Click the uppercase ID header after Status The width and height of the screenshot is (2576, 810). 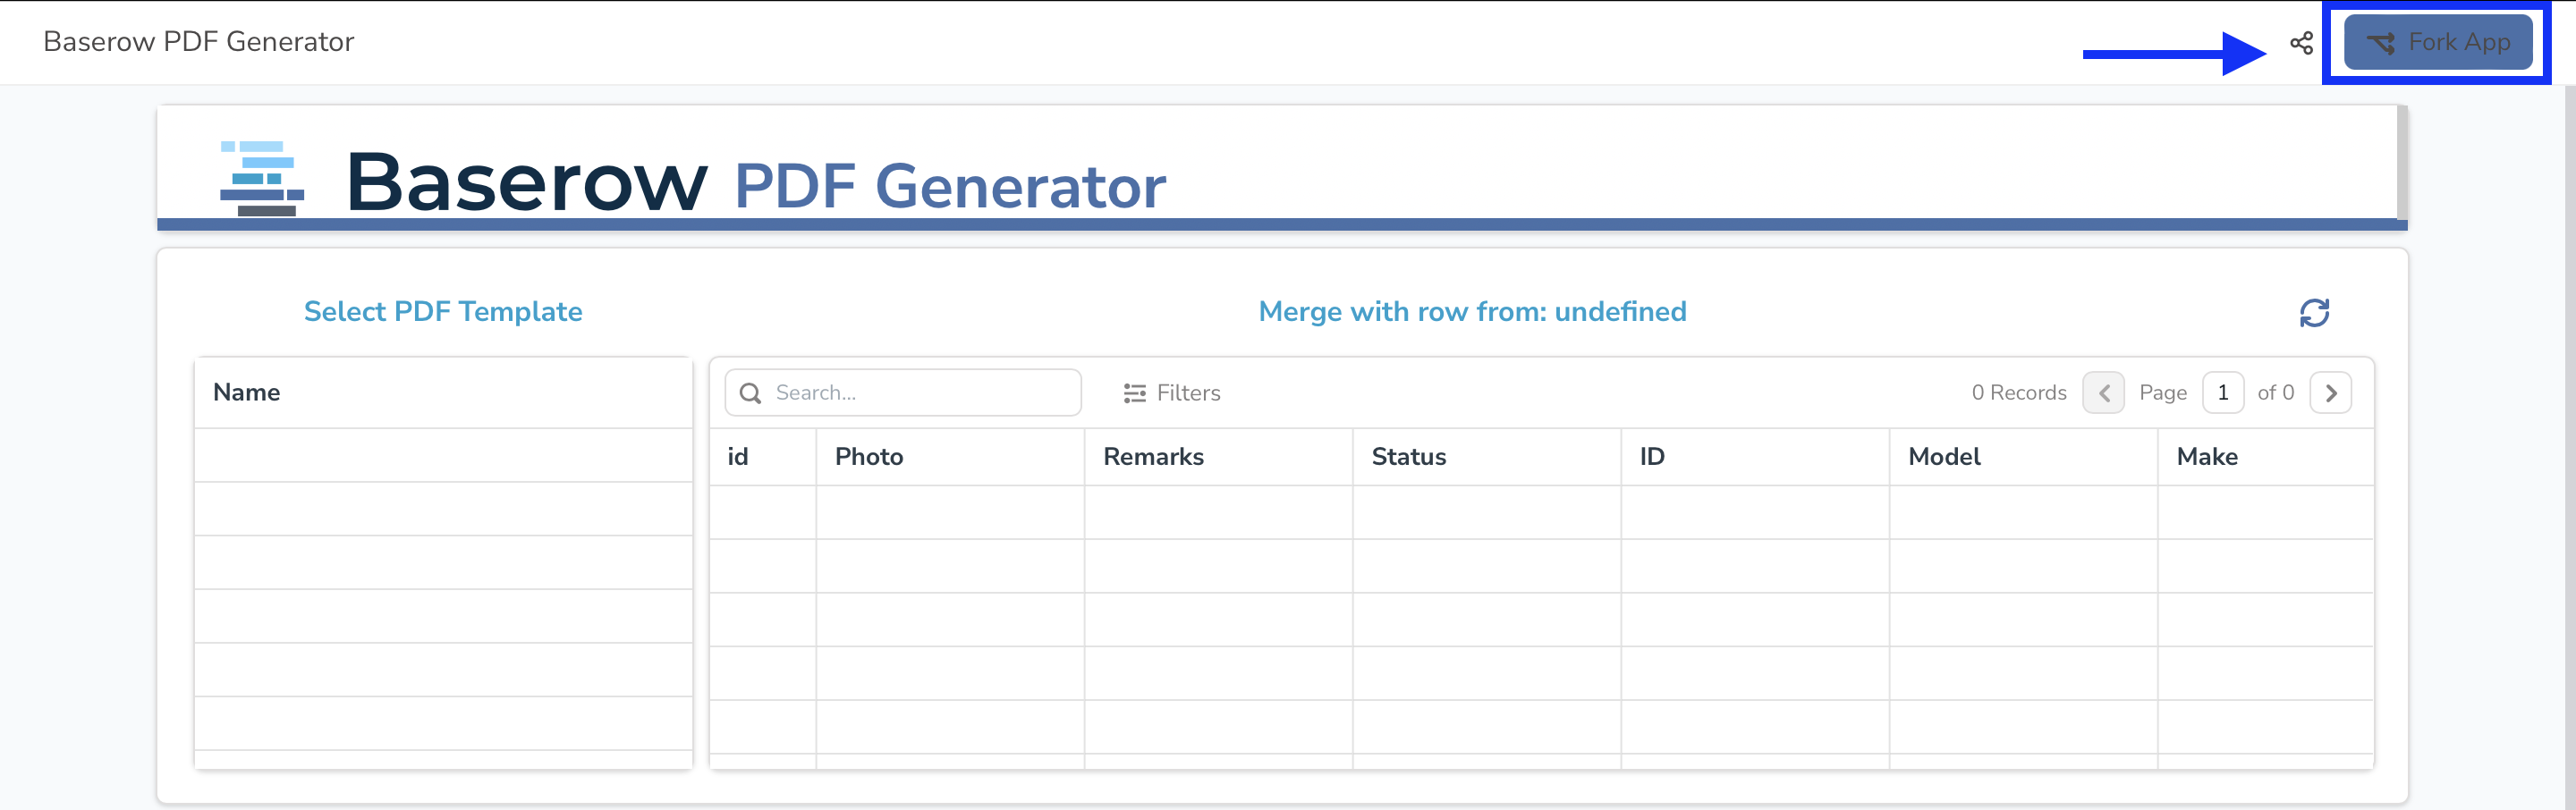tap(1652, 457)
